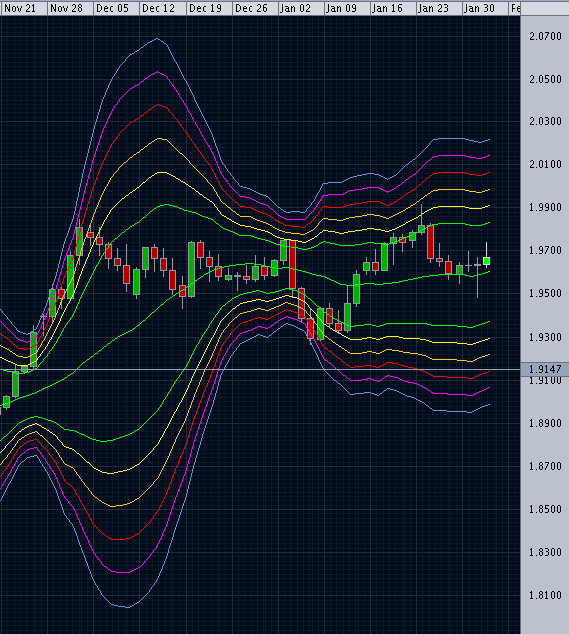Select the 1.8900 price level

[x=546, y=423]
